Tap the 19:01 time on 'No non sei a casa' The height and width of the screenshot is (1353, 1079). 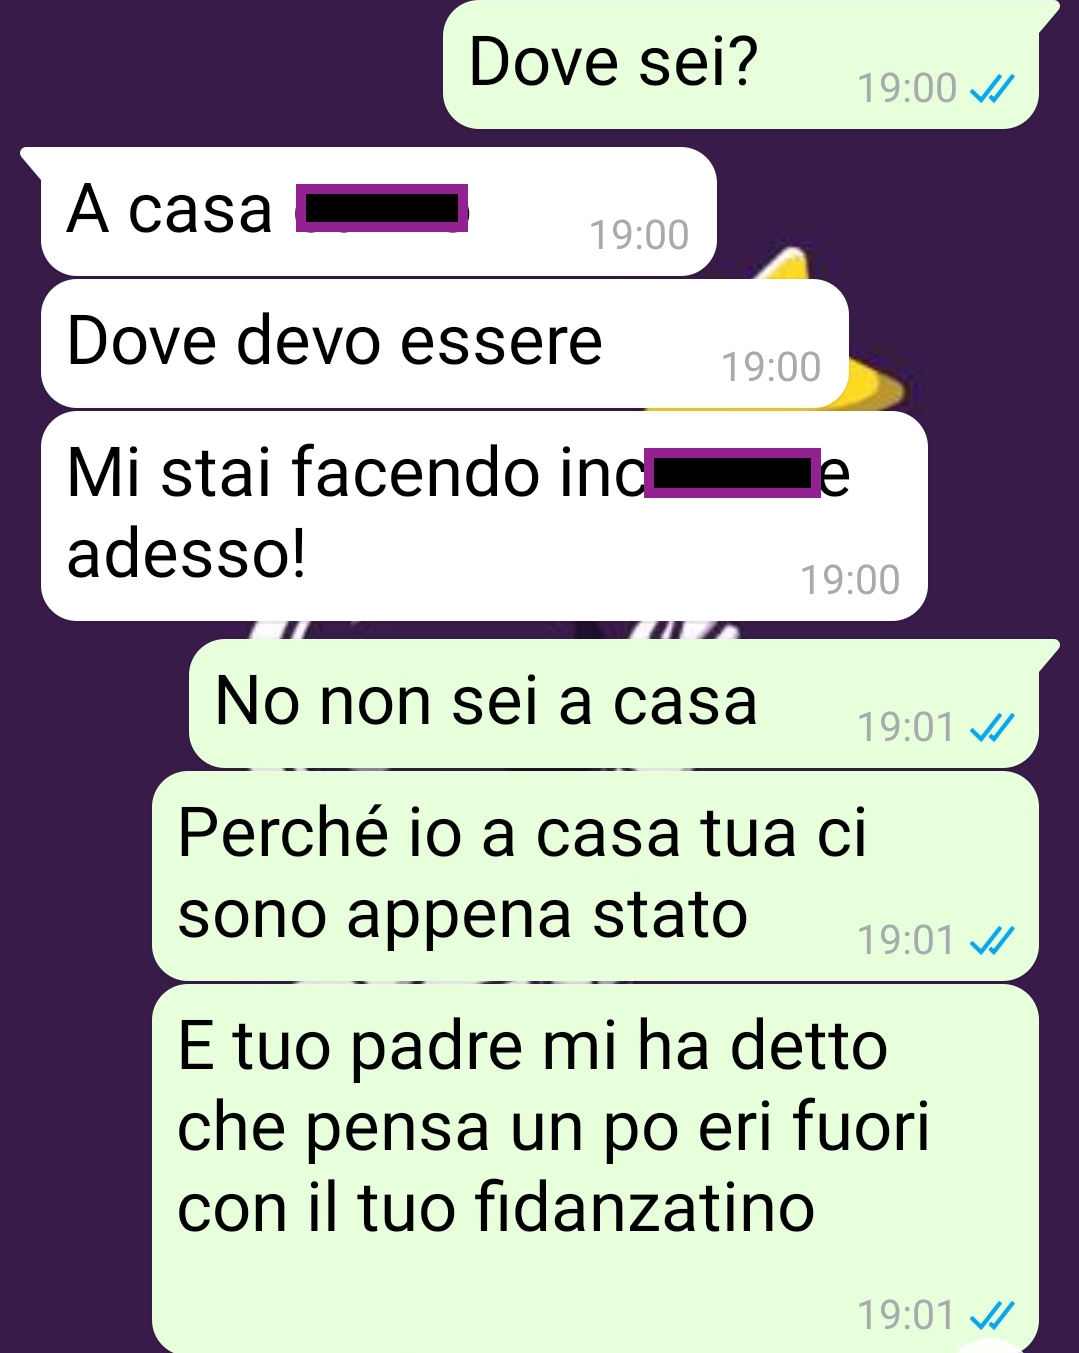[907, 728]
